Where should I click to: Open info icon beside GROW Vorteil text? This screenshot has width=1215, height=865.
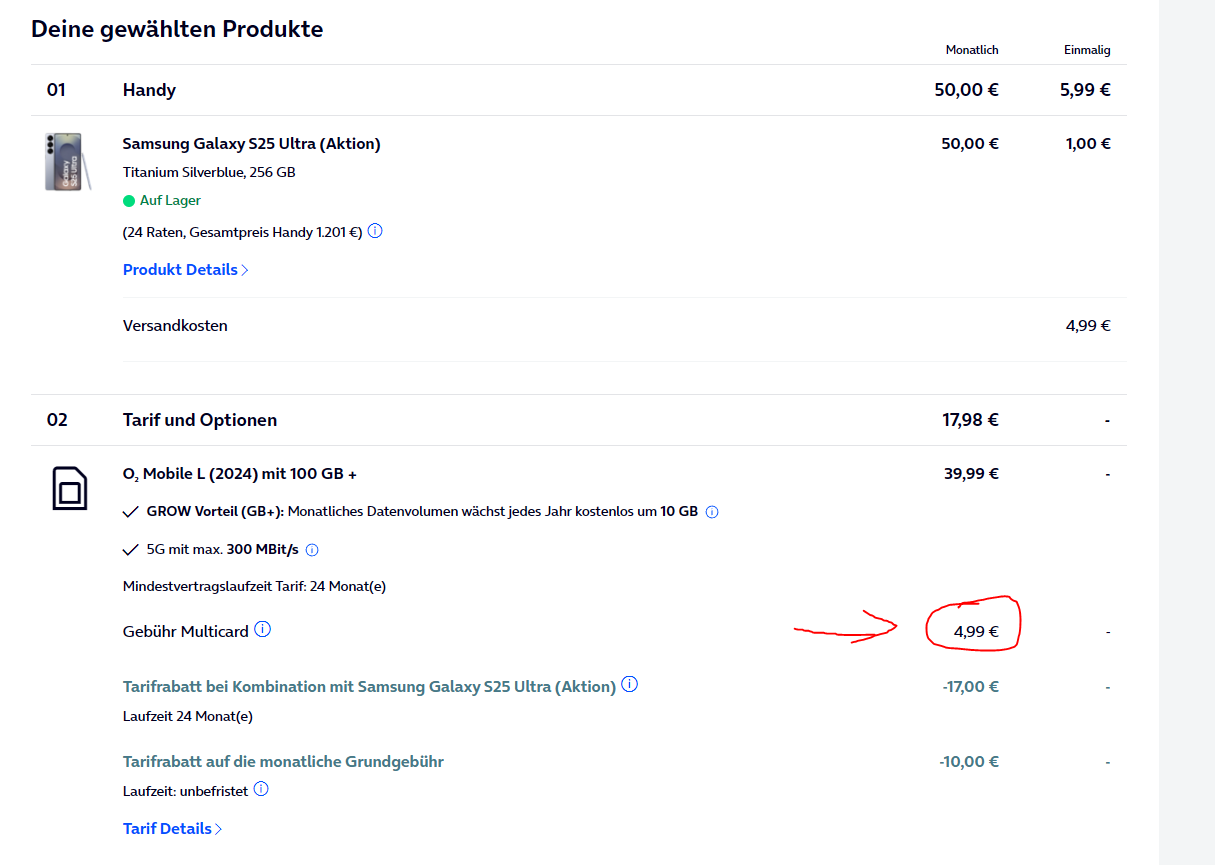(712, 512)
